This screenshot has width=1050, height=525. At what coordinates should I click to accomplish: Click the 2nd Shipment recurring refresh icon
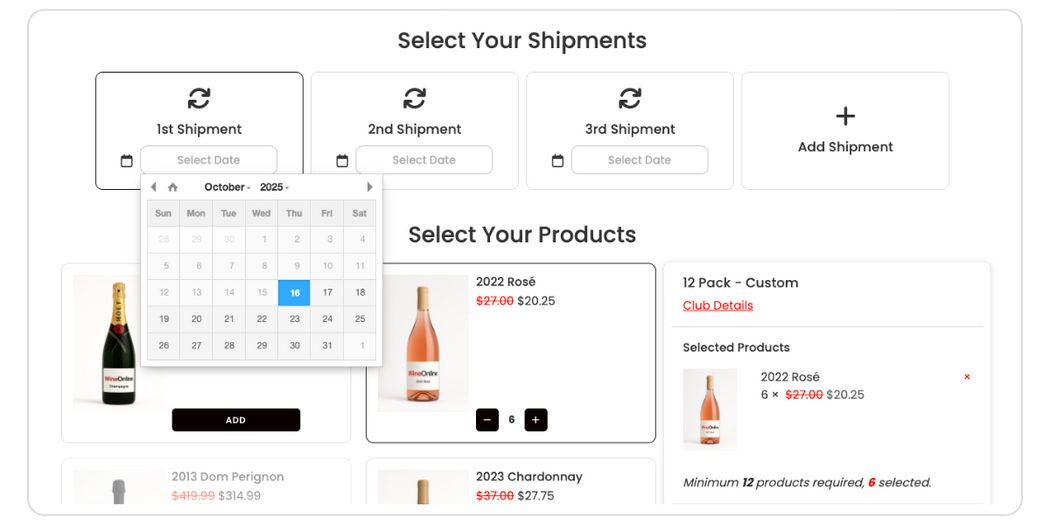point(414,98)
